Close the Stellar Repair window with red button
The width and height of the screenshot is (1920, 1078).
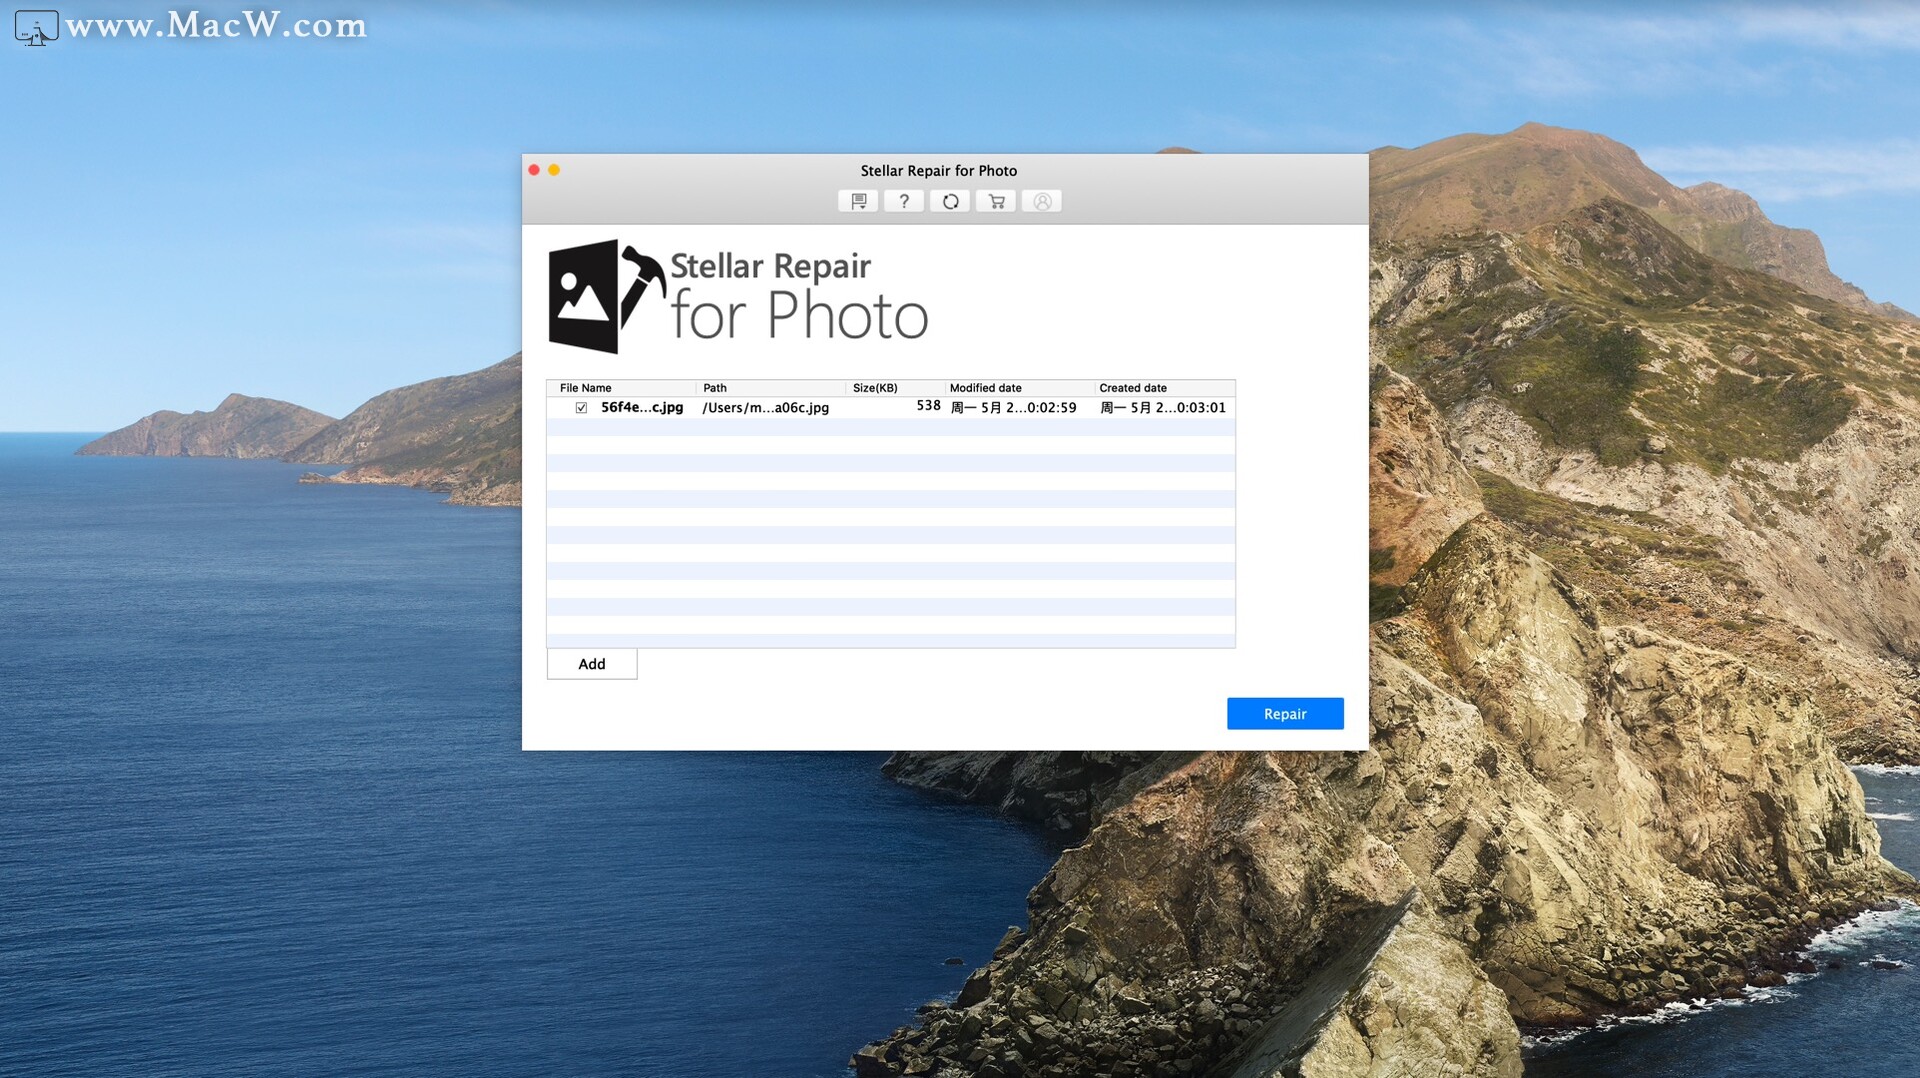pyautogui.click(x=534, y=170)
